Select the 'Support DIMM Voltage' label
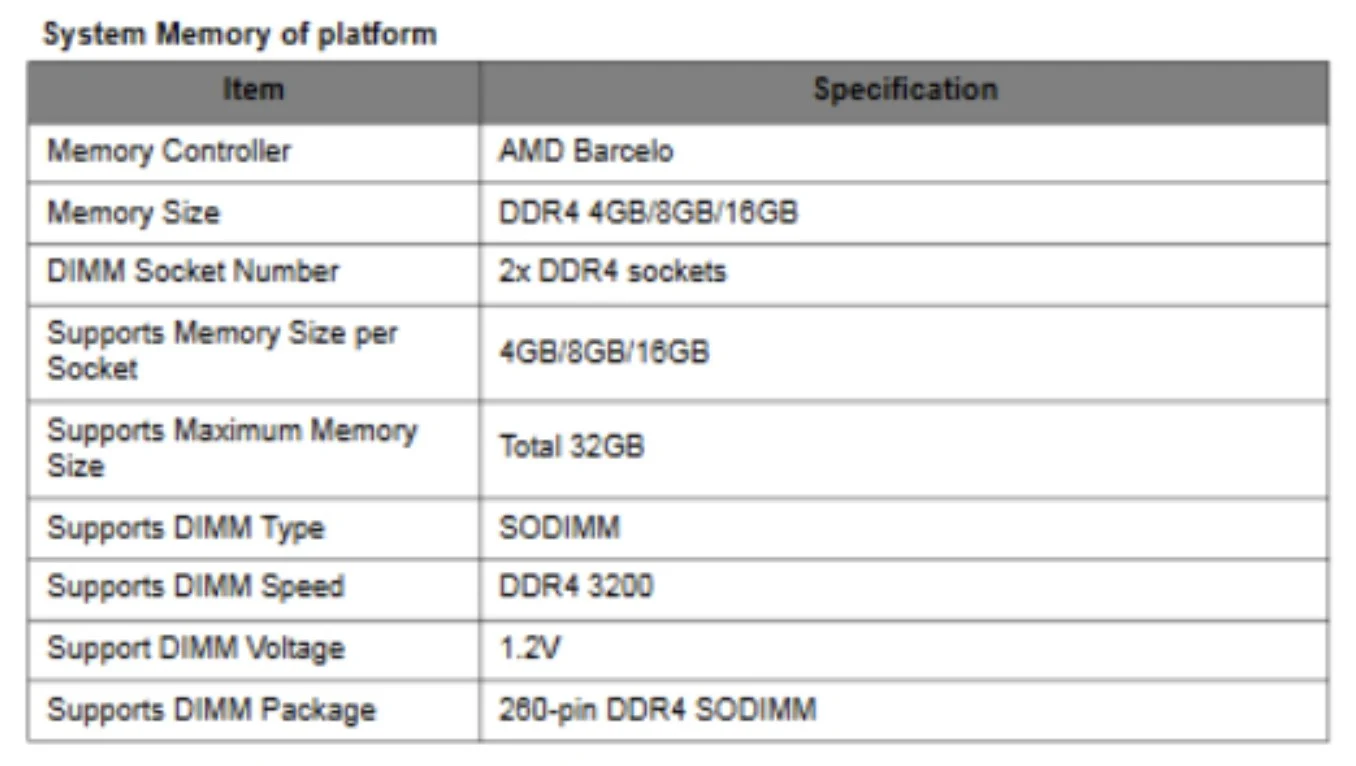Viewport: 1356px width, 766px height. [x=195, y=648]
